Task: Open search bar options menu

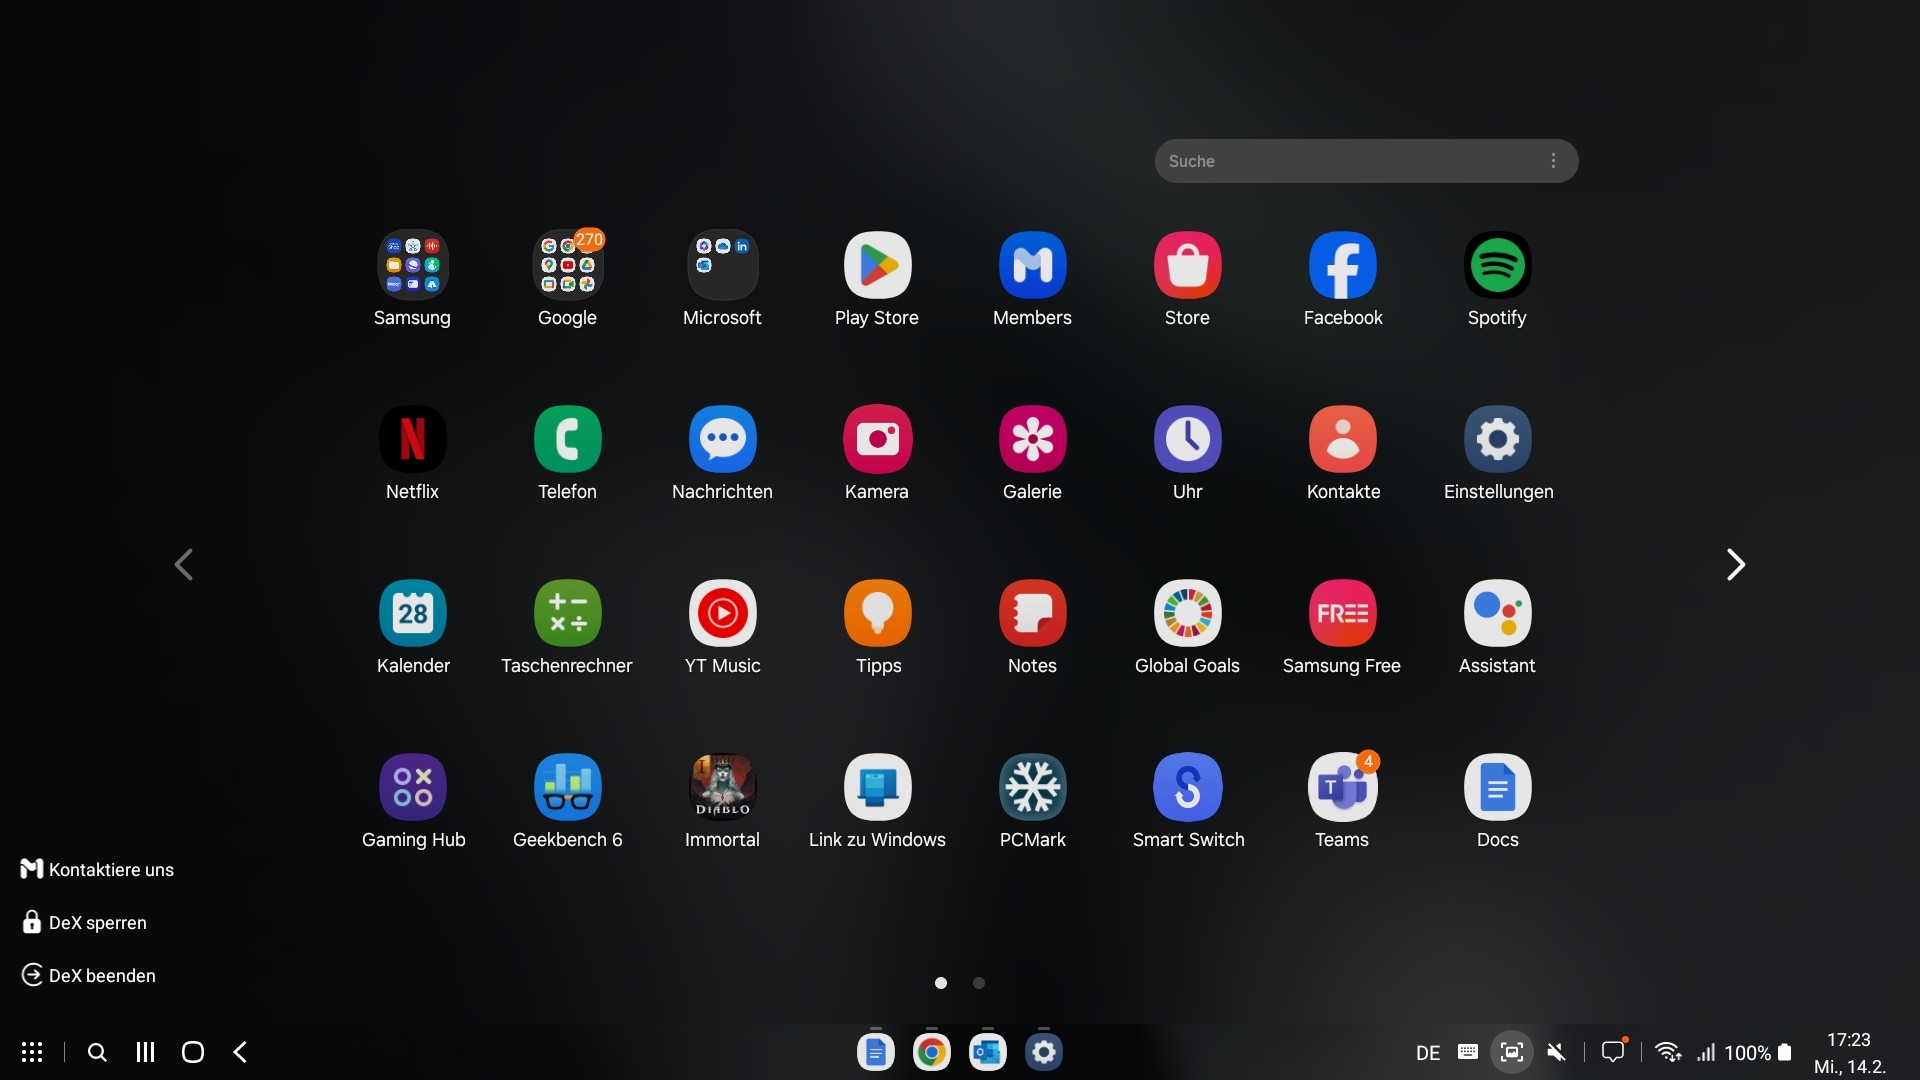Action: coord(1553,160)
